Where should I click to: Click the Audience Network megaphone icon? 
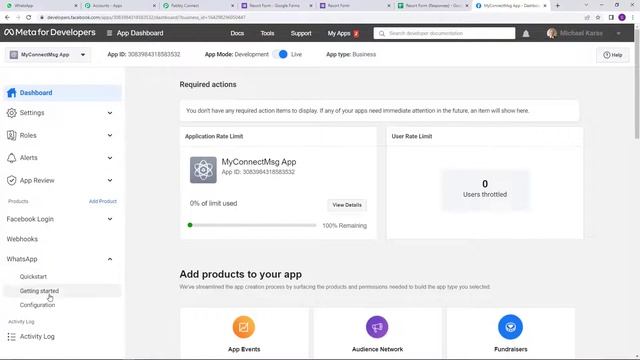377,327
